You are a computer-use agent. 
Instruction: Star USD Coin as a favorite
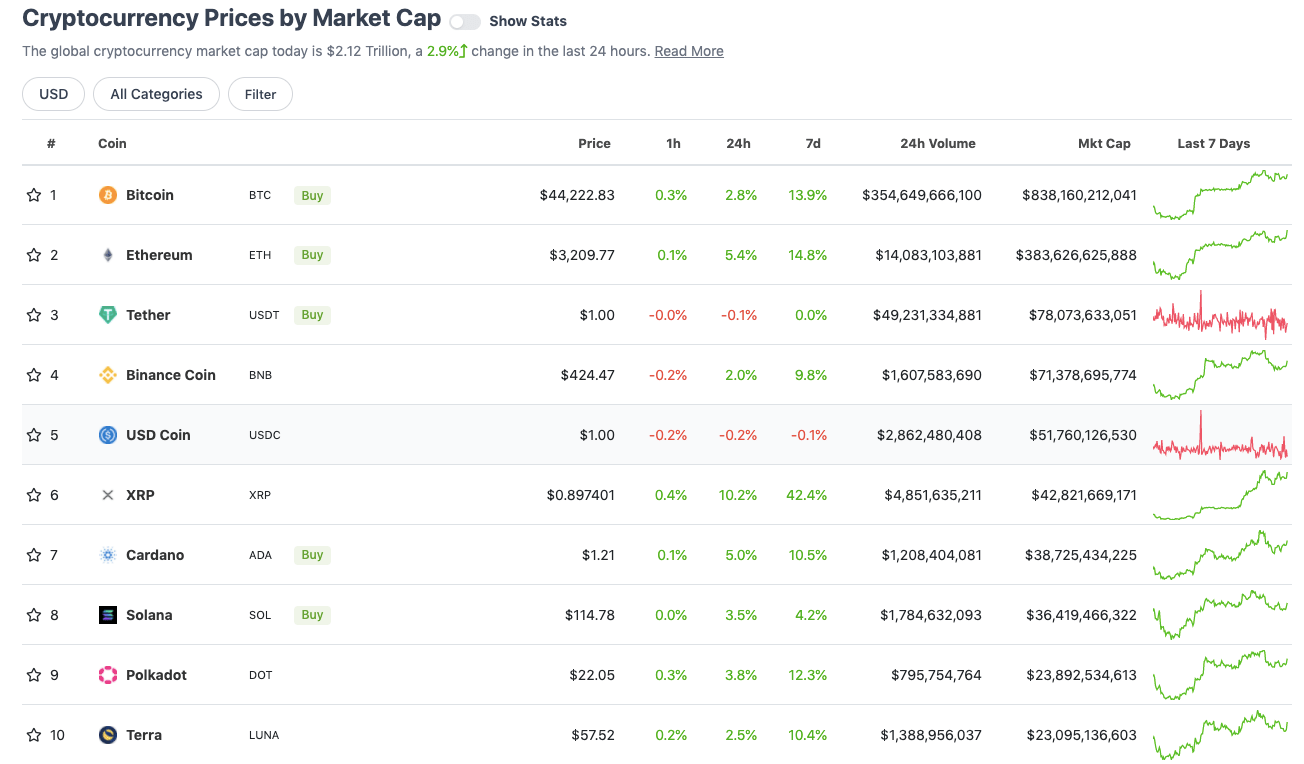click(34, 435)
